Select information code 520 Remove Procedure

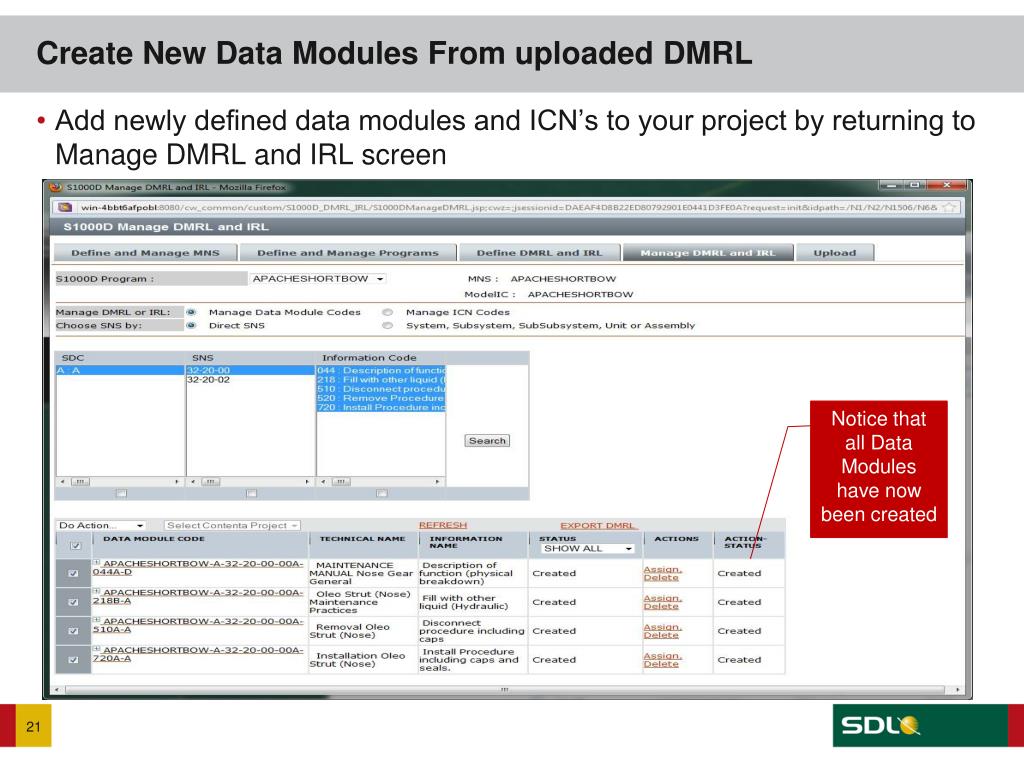click(x=381, y=398)
